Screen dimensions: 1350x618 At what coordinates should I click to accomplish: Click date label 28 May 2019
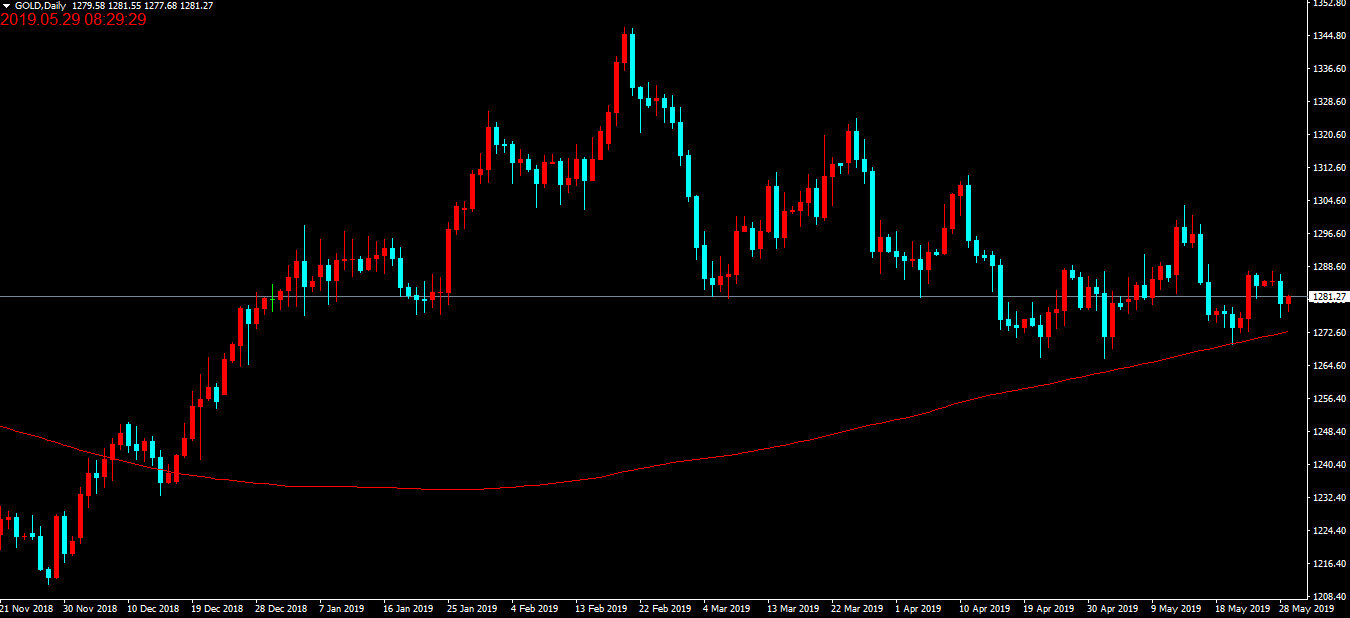click(1306, 608)
